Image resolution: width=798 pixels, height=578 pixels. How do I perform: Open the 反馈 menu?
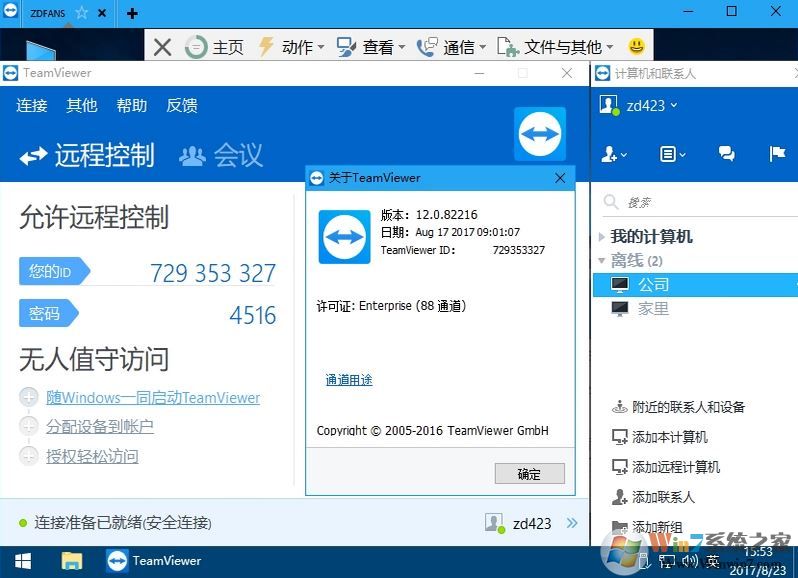pos(182,105)
